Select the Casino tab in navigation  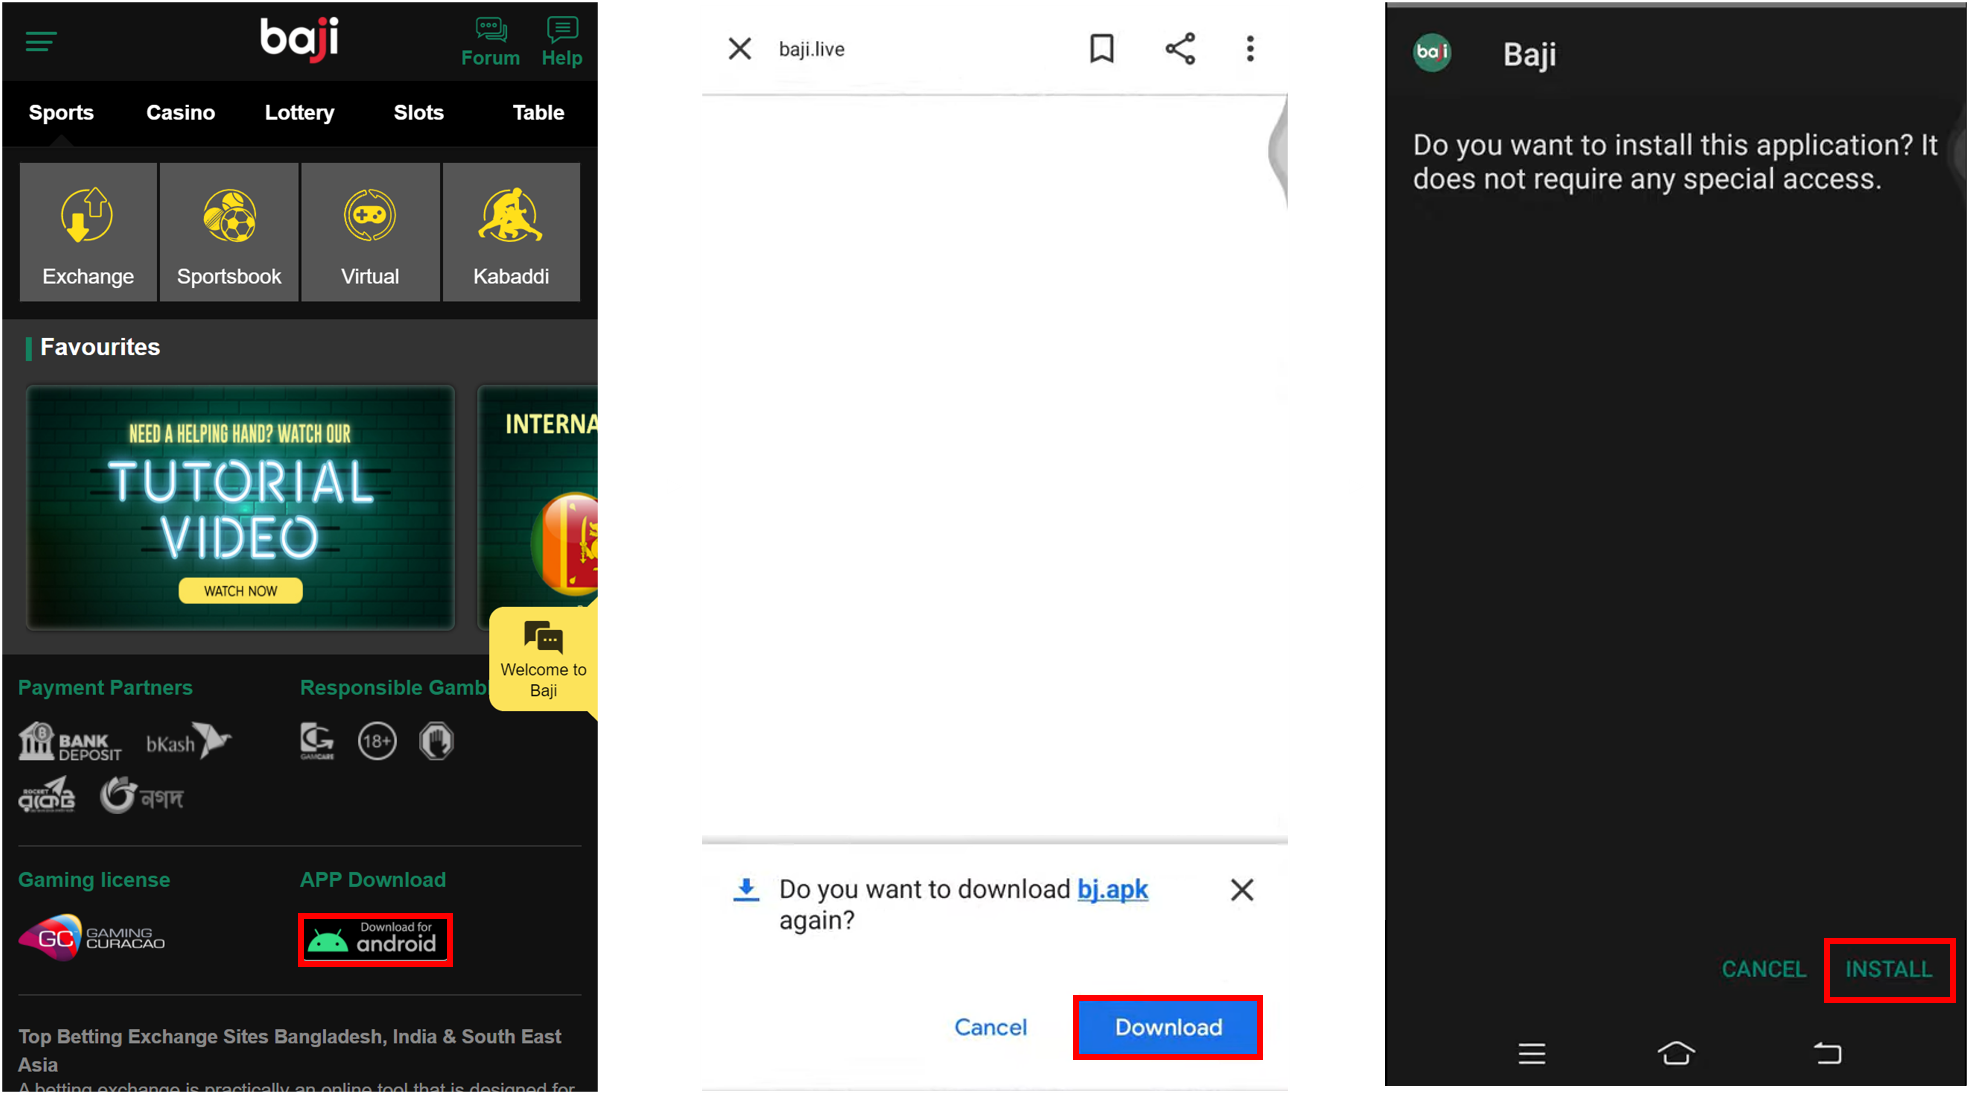(x=181, y=112)
